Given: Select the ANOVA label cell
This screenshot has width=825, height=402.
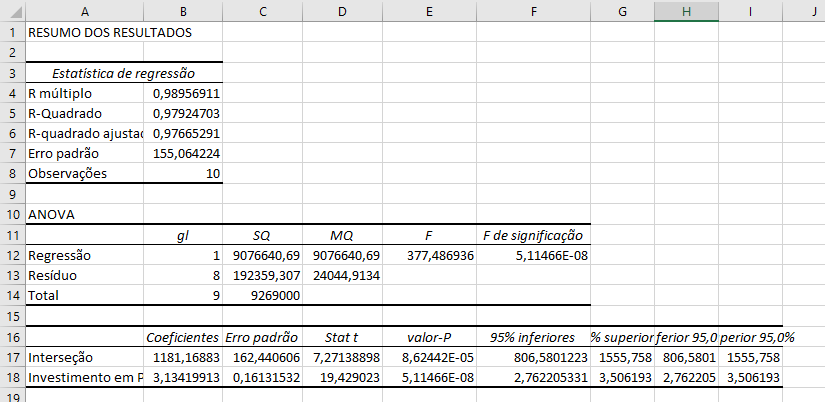Looking at the screenshot, I should click(x=83, y=214).
